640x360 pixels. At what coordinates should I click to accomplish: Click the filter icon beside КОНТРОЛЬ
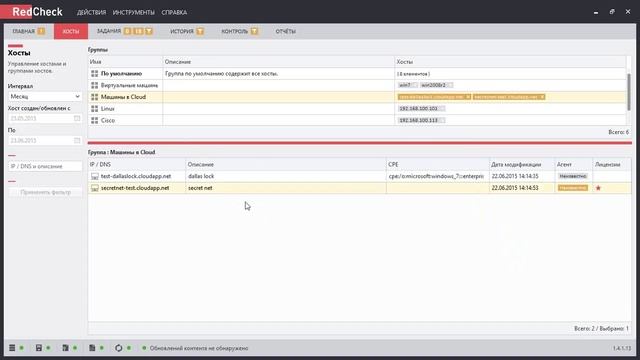click(254, 31)
